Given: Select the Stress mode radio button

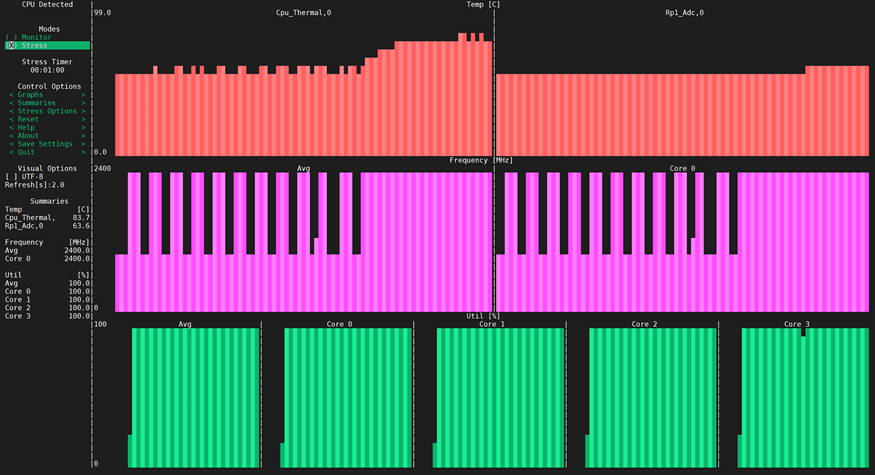Looking at the screenshot, I should pos(30,46).
